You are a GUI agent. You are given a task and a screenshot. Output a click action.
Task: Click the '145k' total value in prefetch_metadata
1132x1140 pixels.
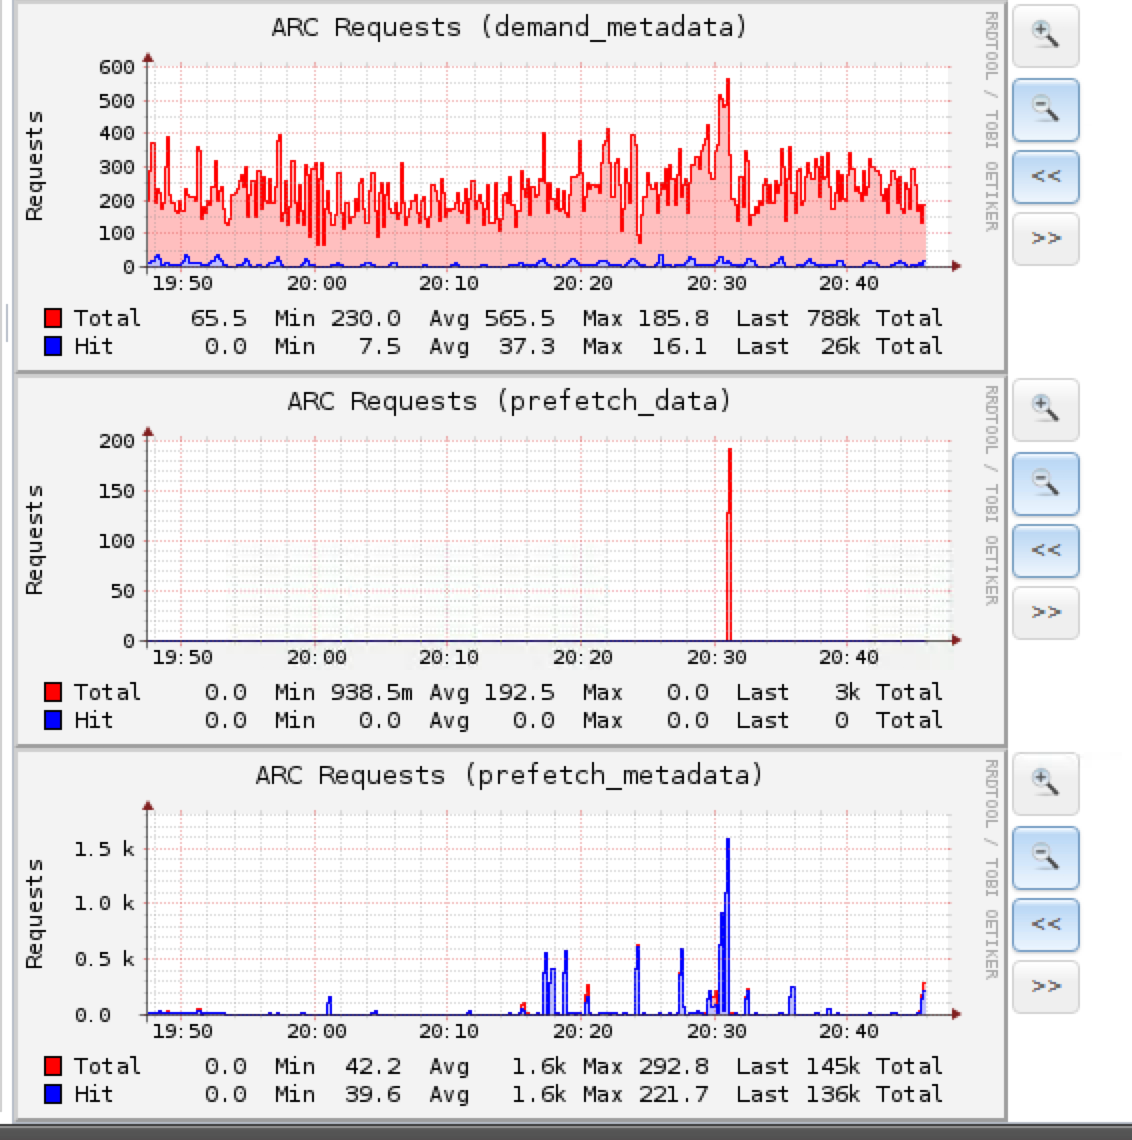click(x=833, y=1067)
